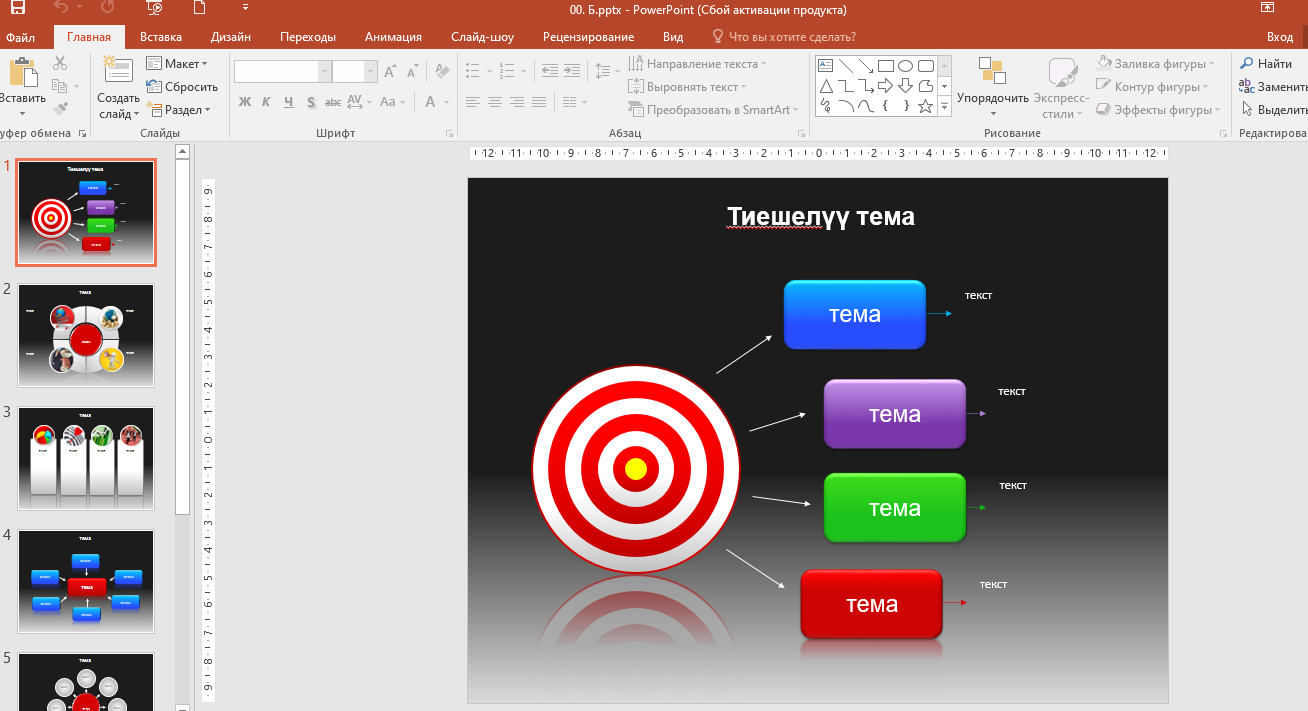Choose the oval shape in the shapes gallery
Viewport: 1308px width, 711px height.
(906, 66)
